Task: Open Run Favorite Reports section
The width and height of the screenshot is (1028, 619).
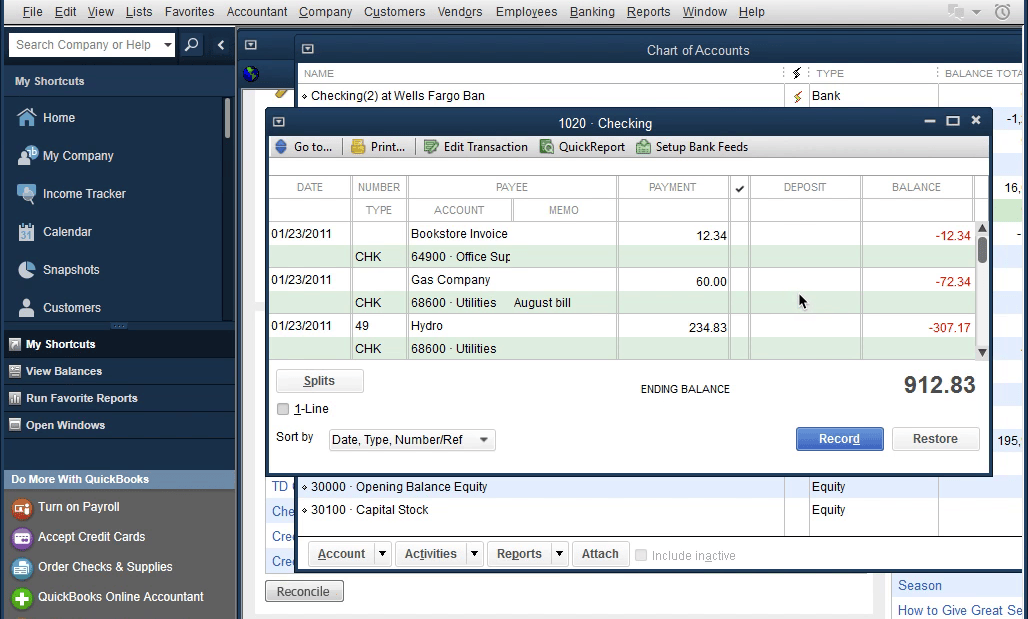Action: pyautogui.click(x=119, y=398)
